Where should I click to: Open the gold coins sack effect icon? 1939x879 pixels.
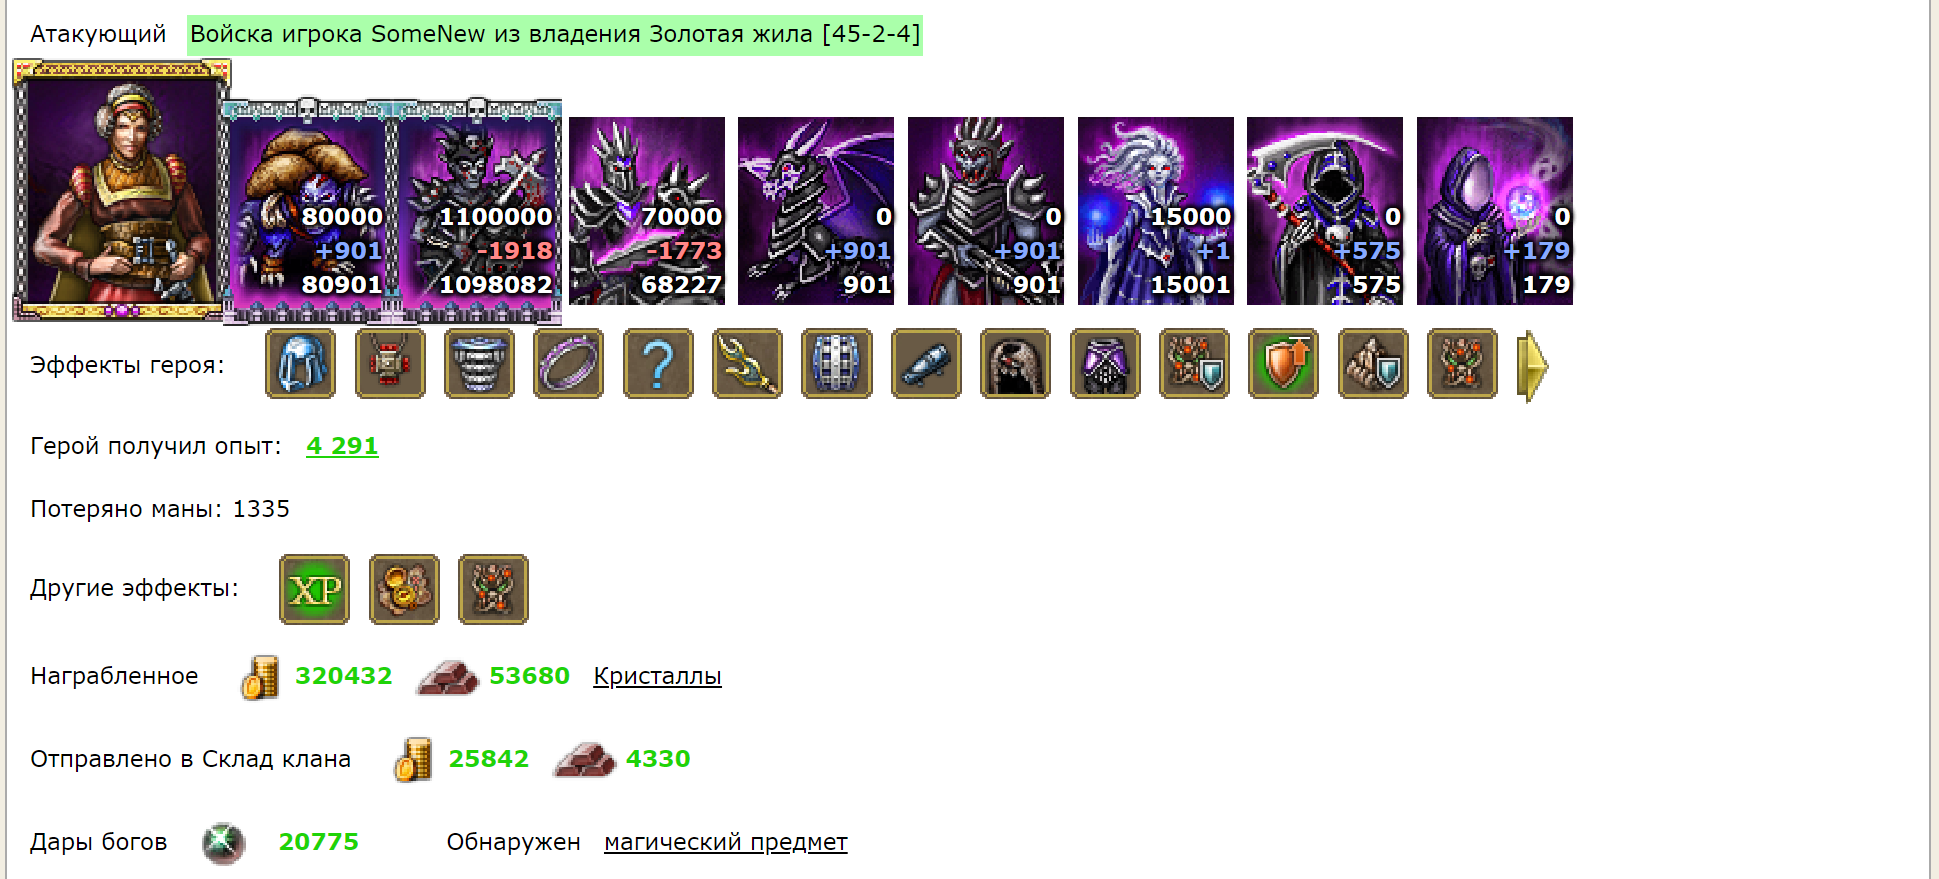tap(404, 590)
